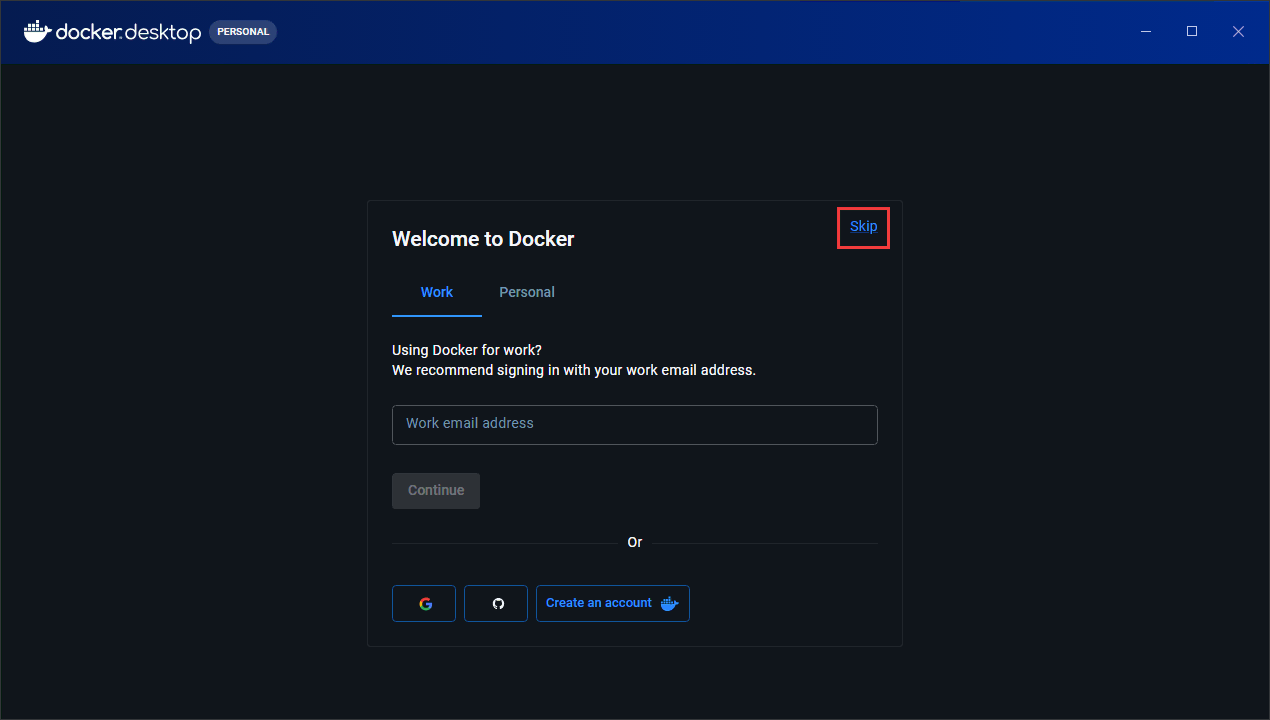The image size is (1270, 720).
Task: Click the work email recommendation sentence
Action: click(574, 370)
